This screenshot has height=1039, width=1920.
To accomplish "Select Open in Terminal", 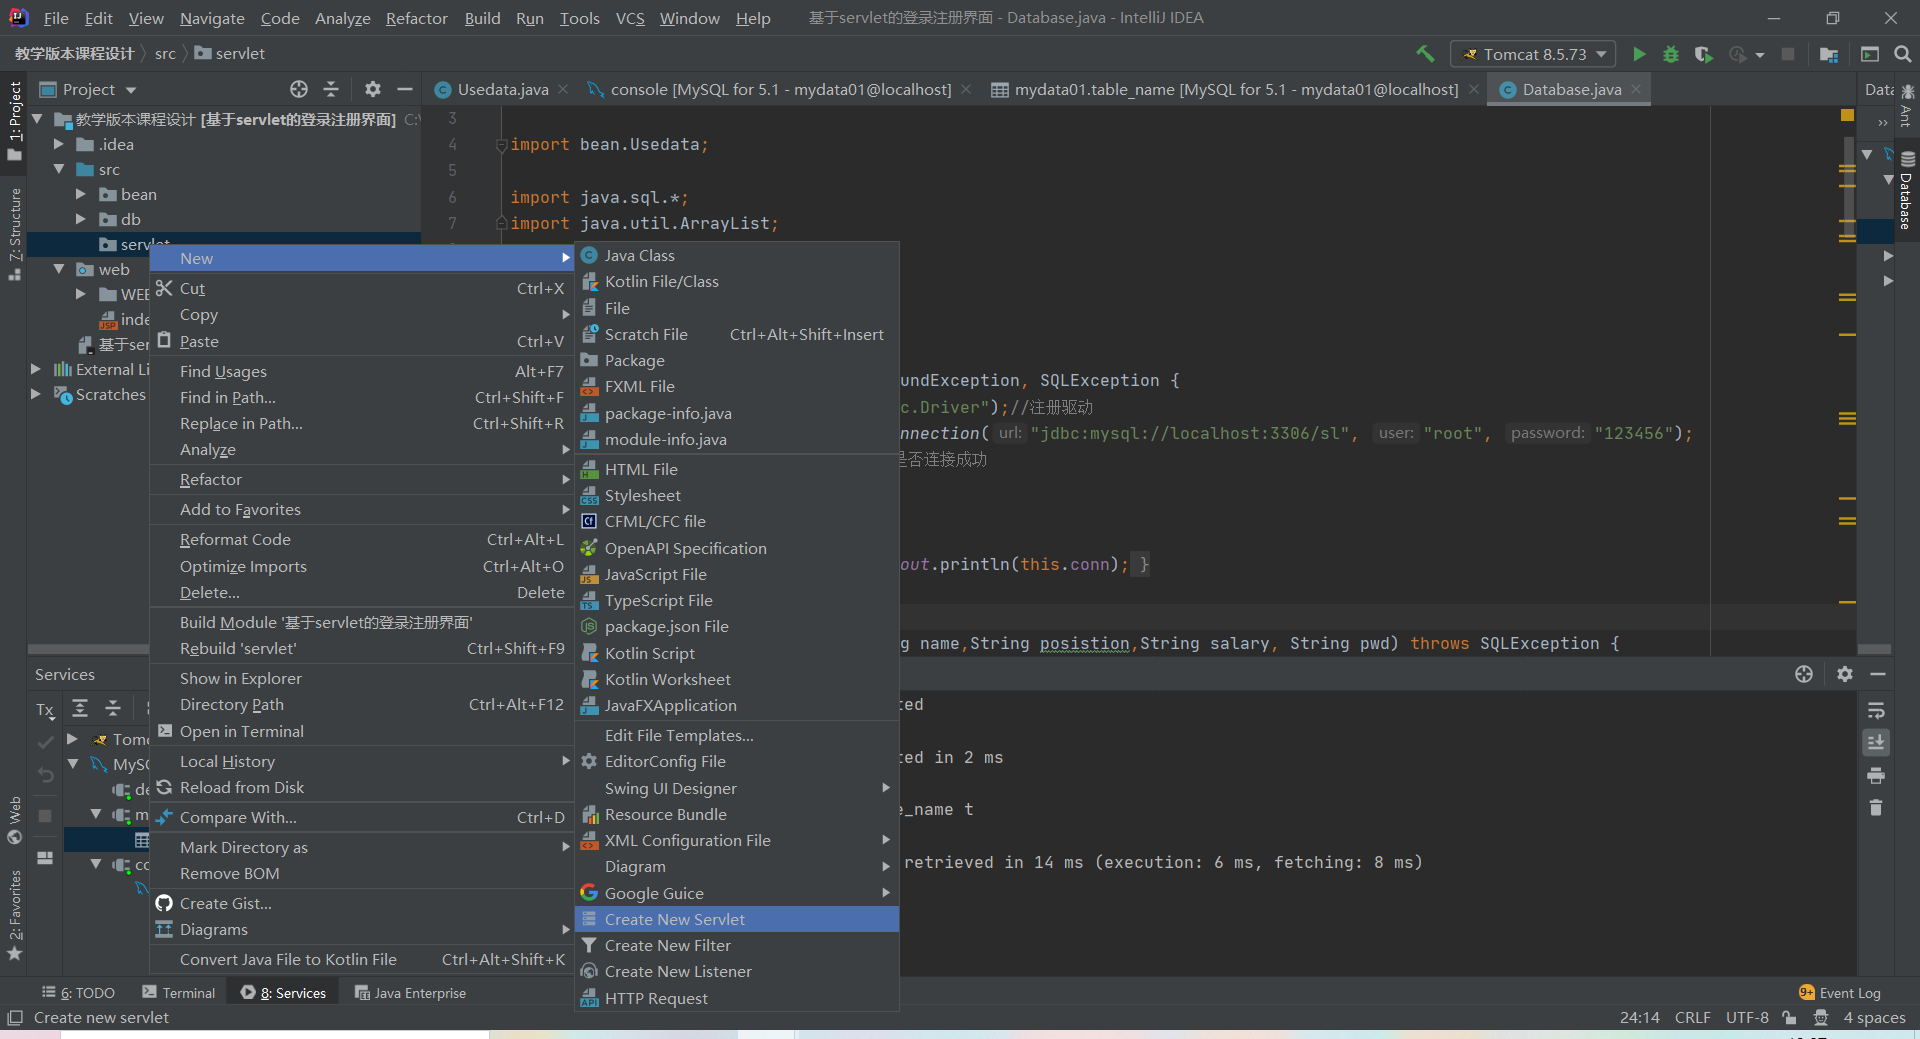I will pyautogui.click(x=361, y=731).
